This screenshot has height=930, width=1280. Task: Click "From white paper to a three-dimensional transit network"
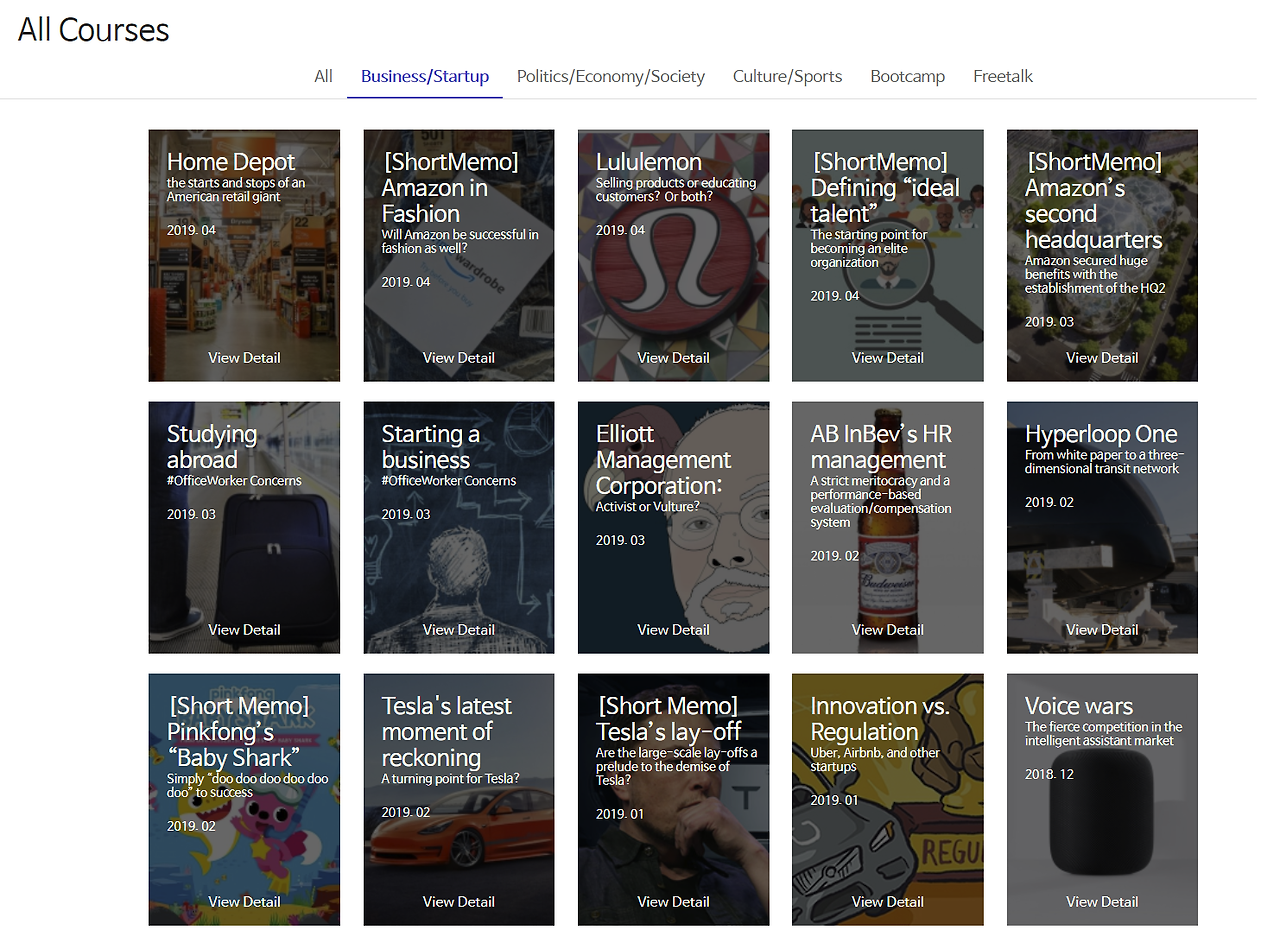tap(1105, 462)
